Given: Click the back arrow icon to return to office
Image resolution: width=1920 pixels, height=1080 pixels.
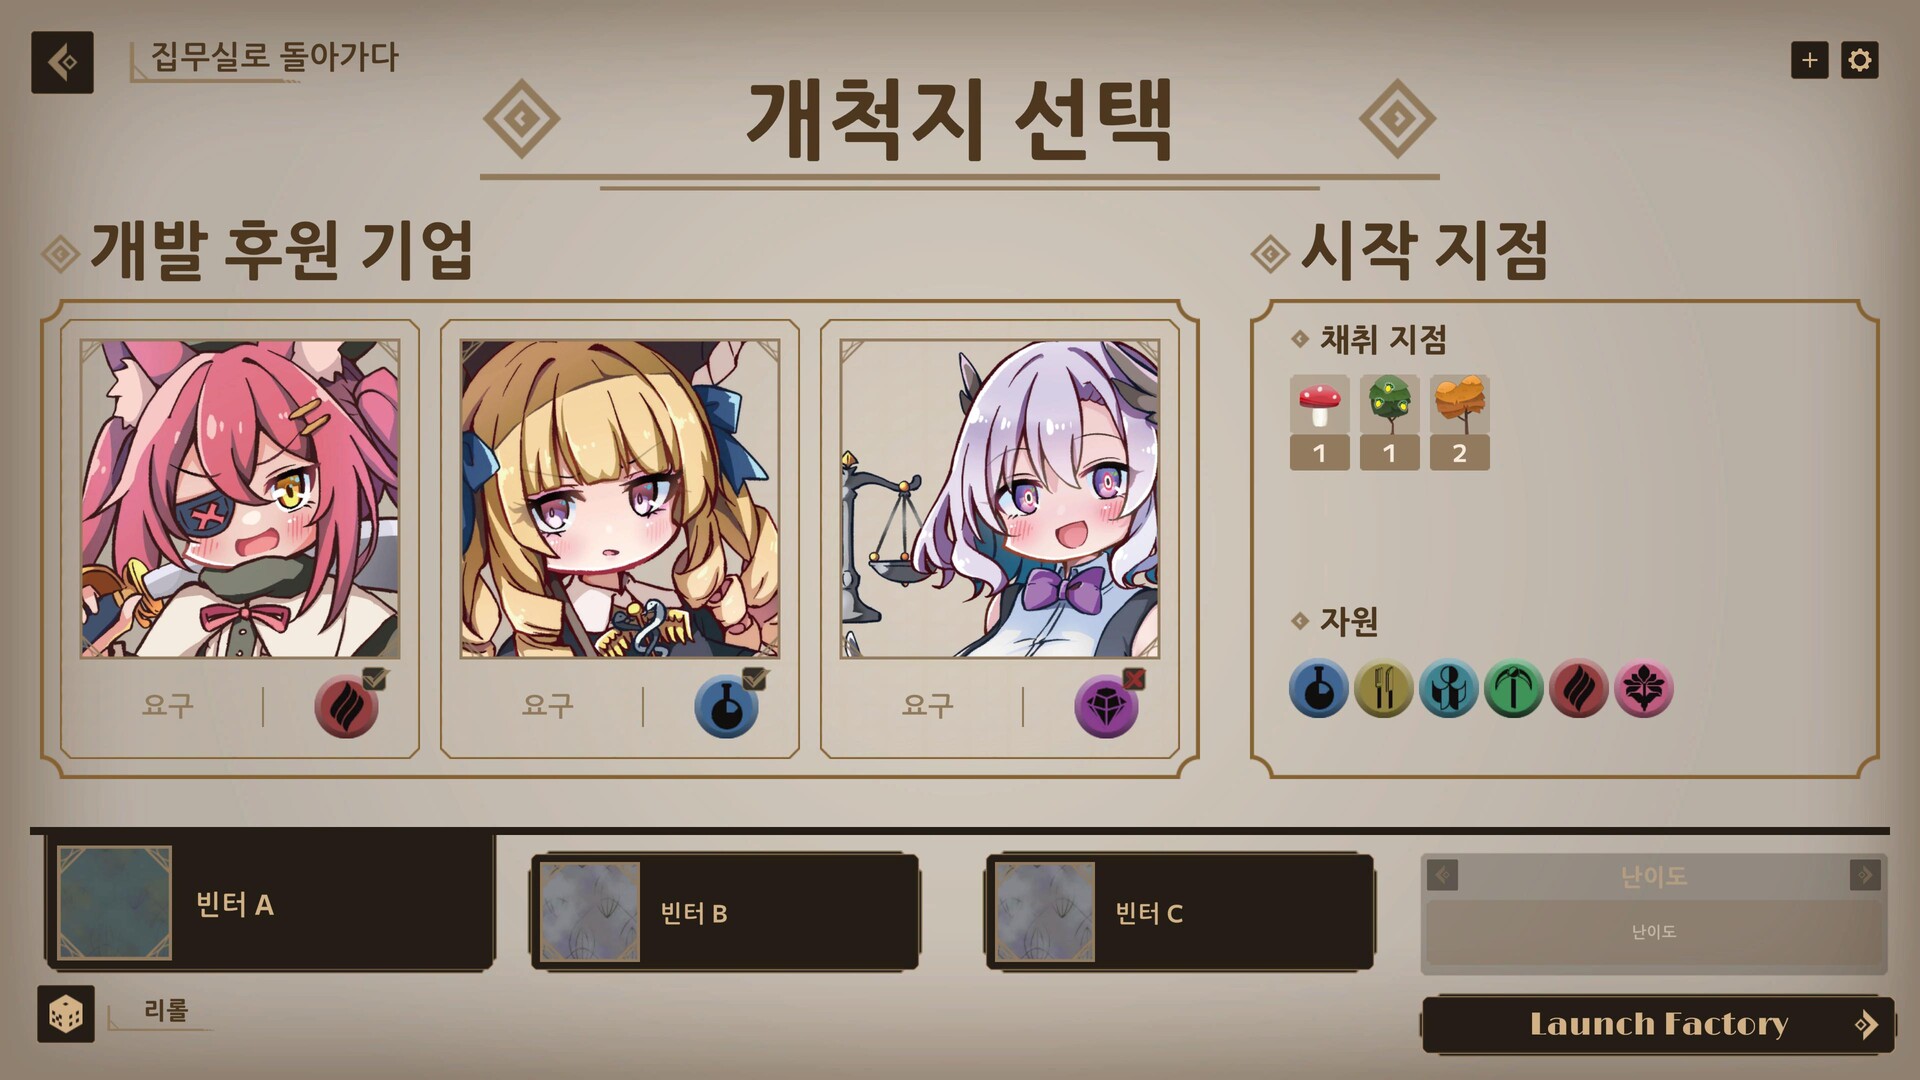Looking at the screenshot, I should (62, 62).
